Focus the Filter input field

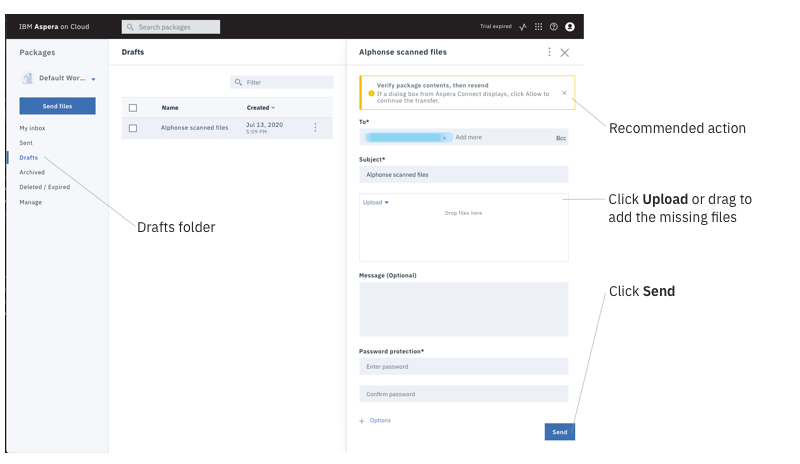tap(282, 82)
